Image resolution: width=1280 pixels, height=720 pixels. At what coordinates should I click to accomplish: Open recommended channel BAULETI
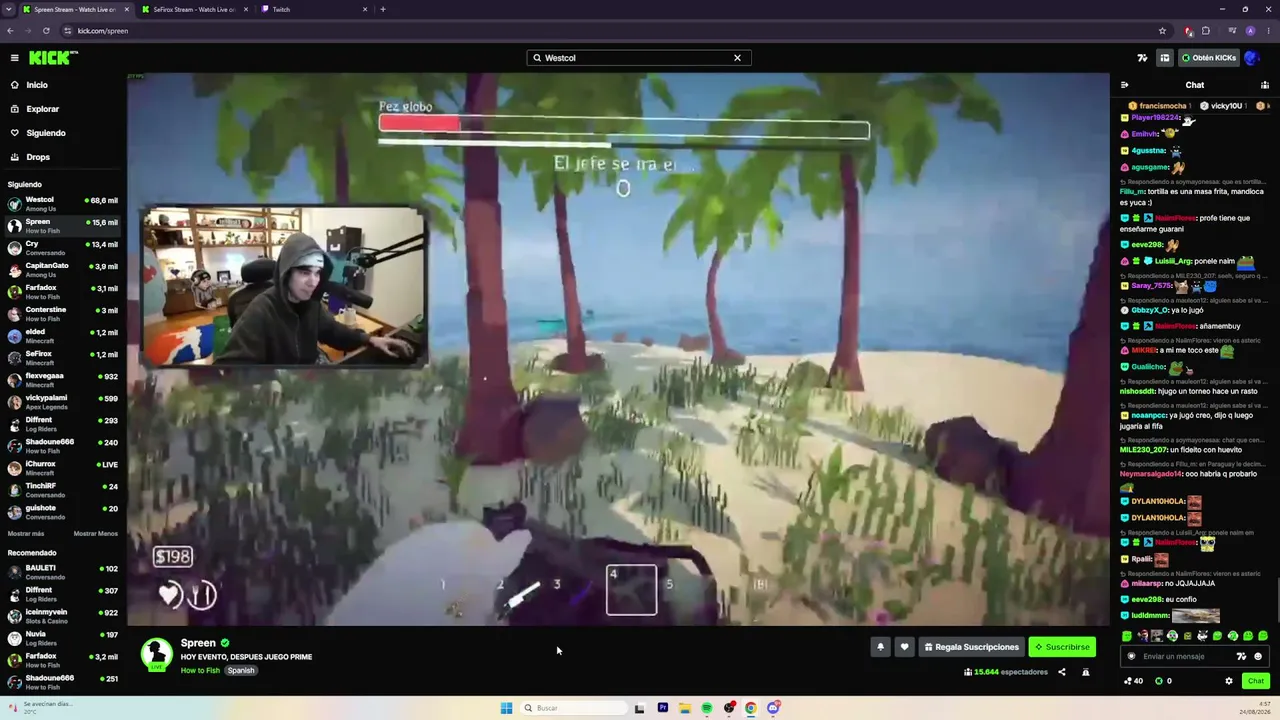(x=62, y=572)
